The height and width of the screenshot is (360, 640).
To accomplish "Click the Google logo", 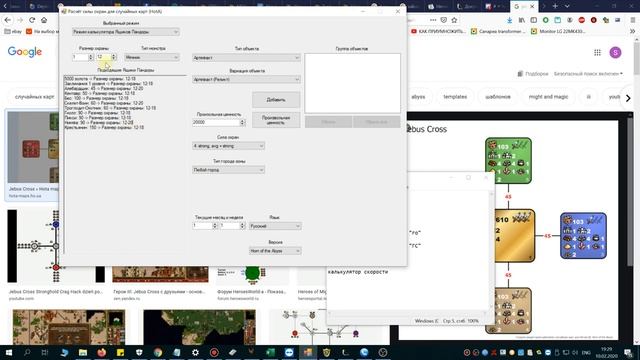I will click(24, 51).
